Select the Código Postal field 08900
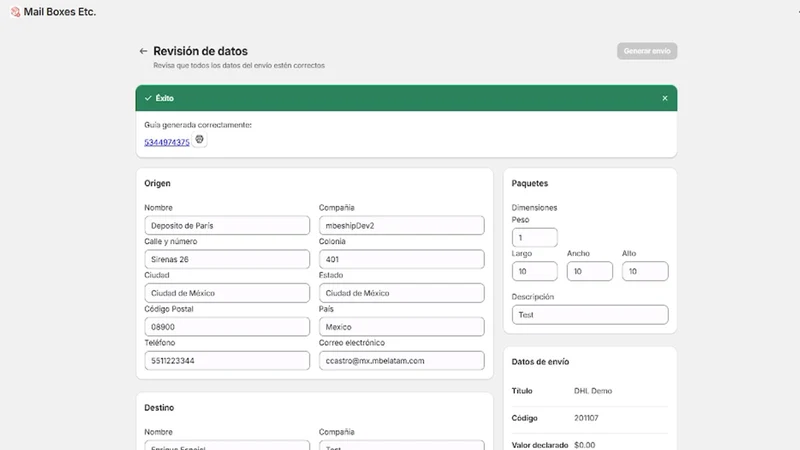This screenshot has width=800, height=450. 227,327
